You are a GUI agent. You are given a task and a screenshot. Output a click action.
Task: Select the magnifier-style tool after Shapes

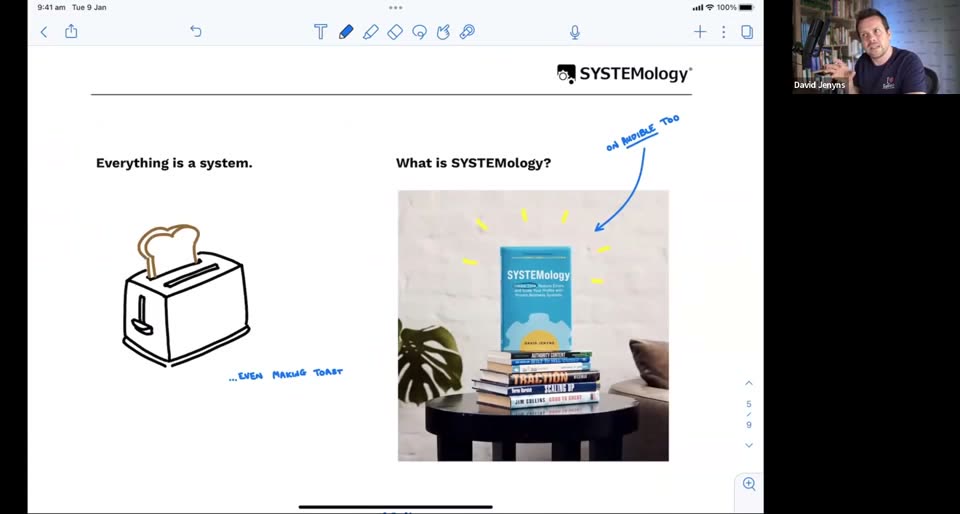point(467,32)
